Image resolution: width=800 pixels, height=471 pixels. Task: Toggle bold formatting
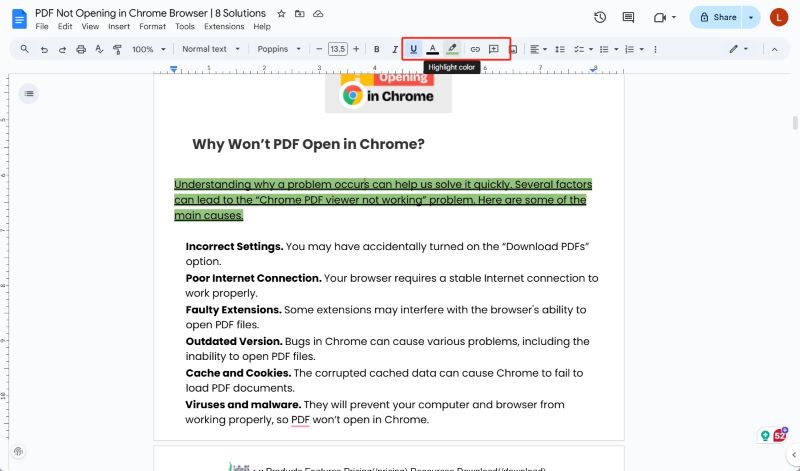[377, 49]
